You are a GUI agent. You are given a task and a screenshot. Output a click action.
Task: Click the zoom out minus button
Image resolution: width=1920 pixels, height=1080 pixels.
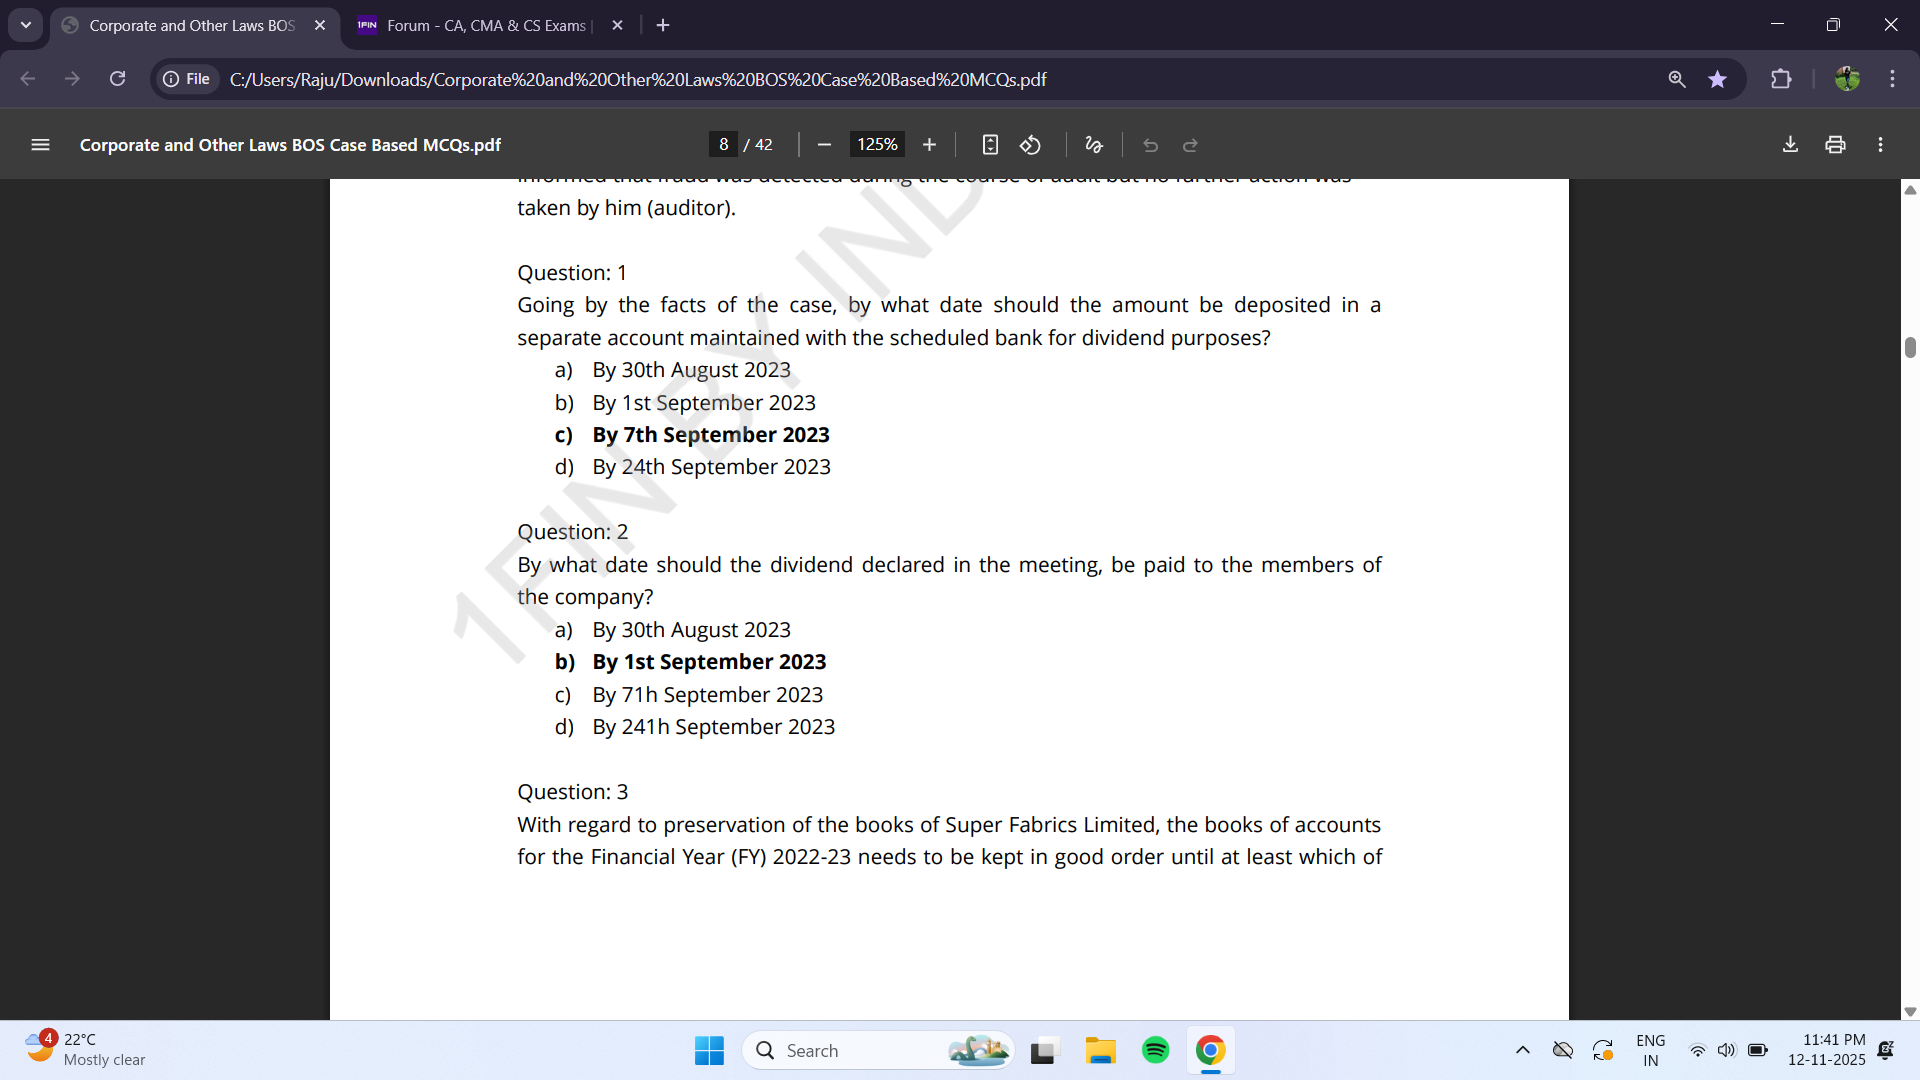click(824, 145)
